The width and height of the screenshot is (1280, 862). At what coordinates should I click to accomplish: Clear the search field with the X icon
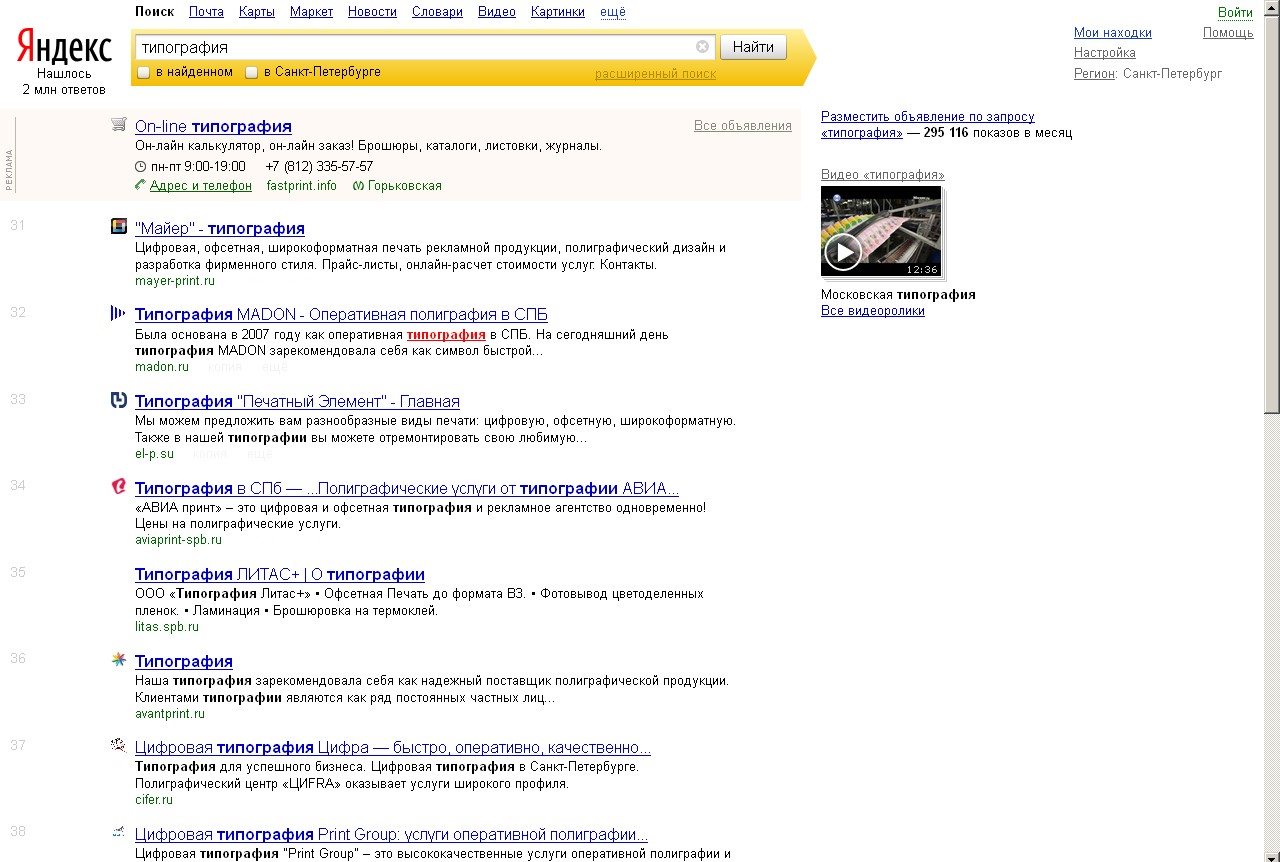pos(702,47)
